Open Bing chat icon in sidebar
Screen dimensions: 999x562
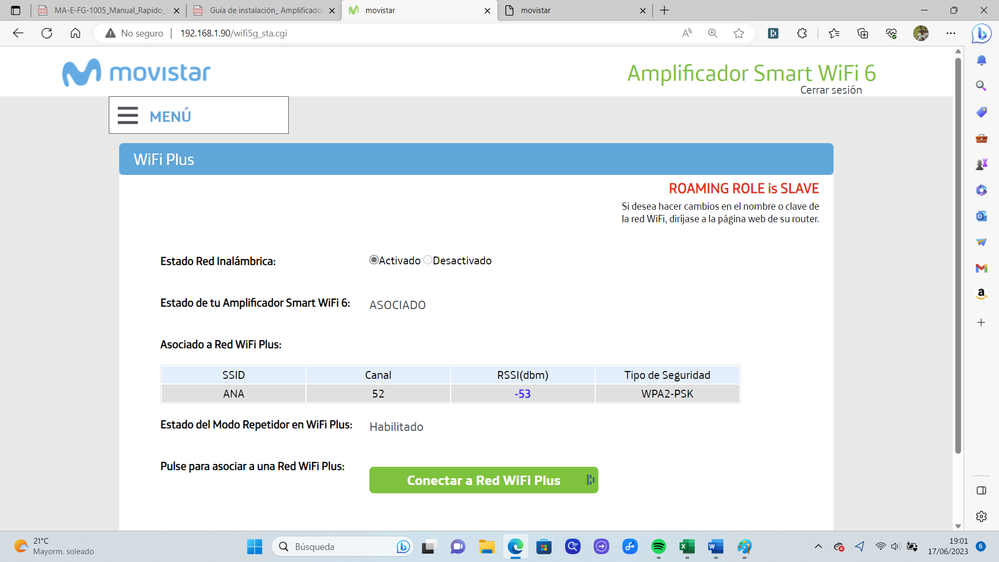(x=982, y=34)
